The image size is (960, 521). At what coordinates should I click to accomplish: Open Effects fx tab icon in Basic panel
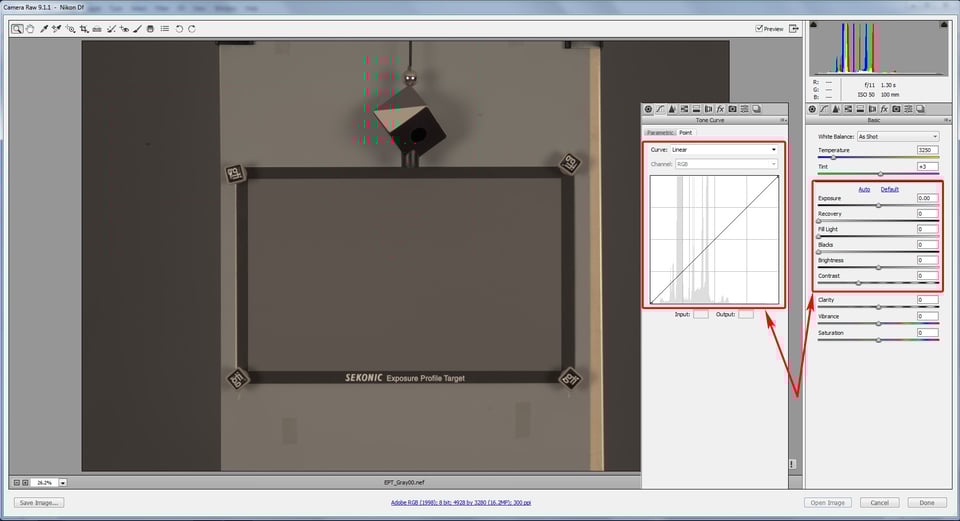click(x=884, y=109)
